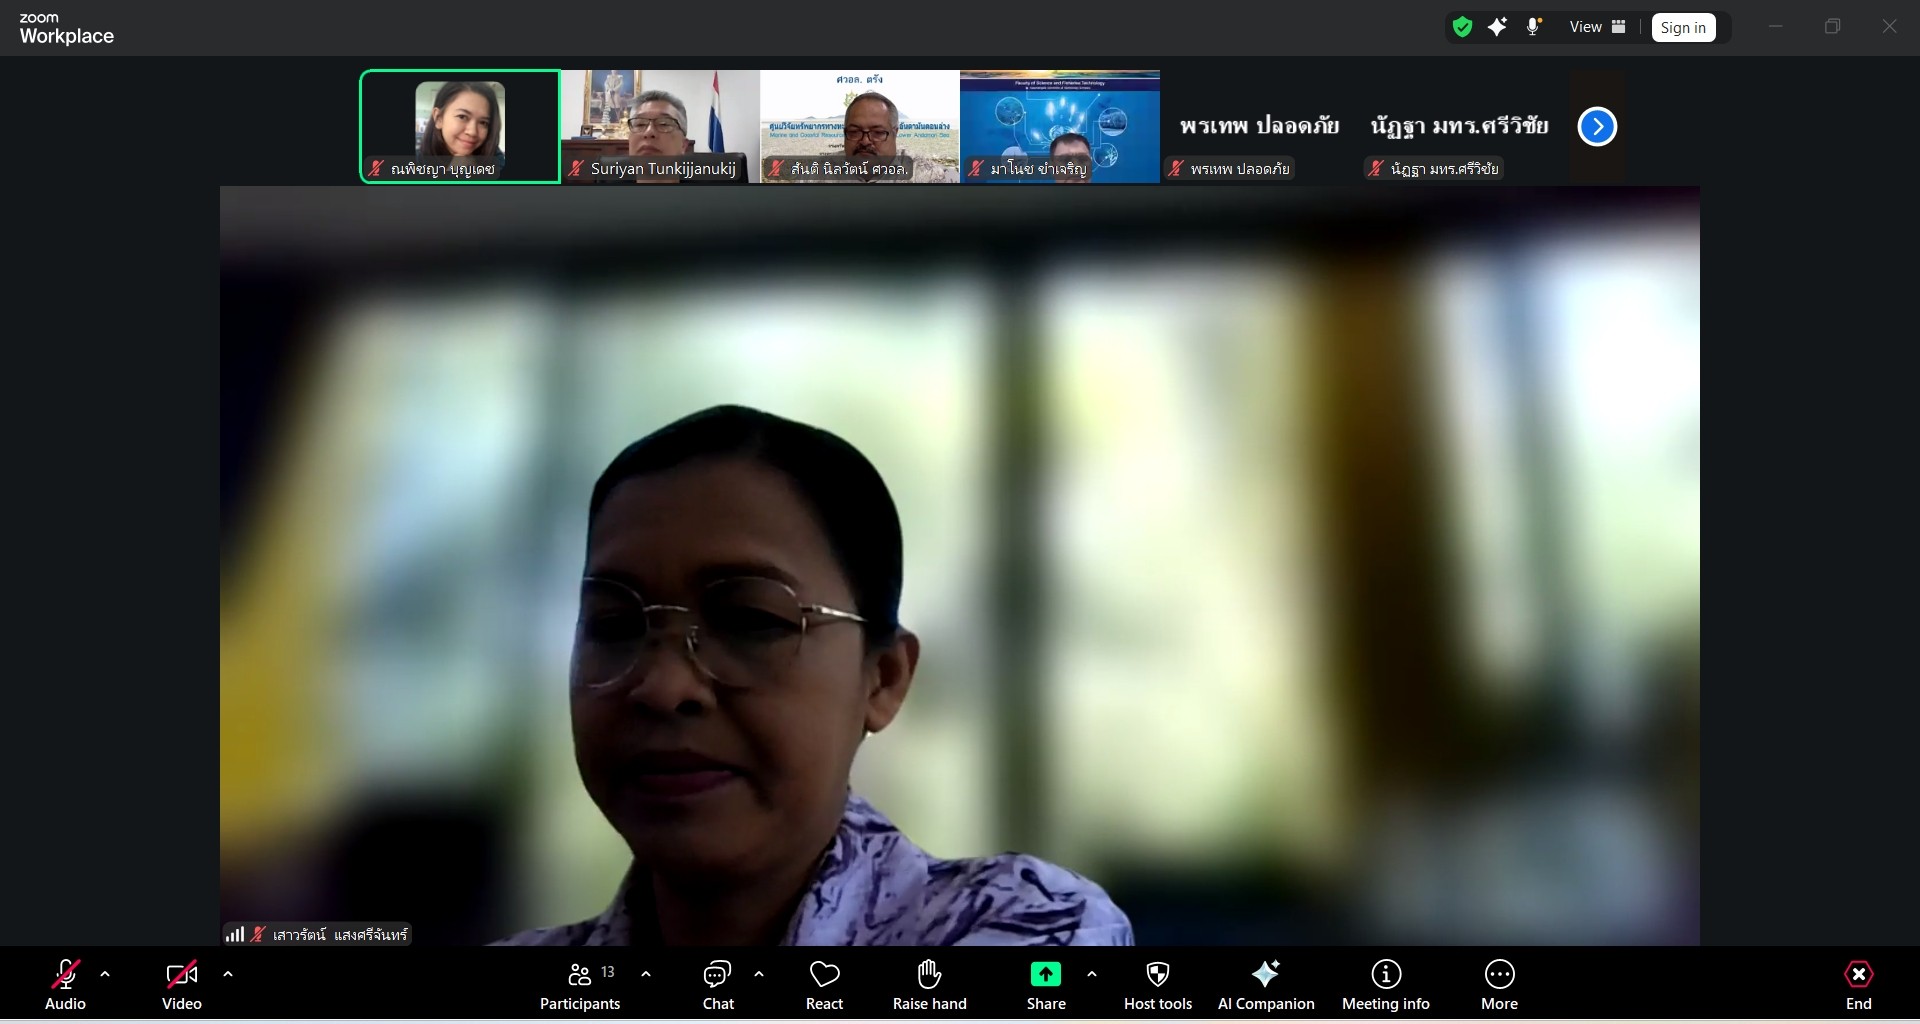
Task: Expand audio settings arrow next to Audio
Action: tap(105, 974)
